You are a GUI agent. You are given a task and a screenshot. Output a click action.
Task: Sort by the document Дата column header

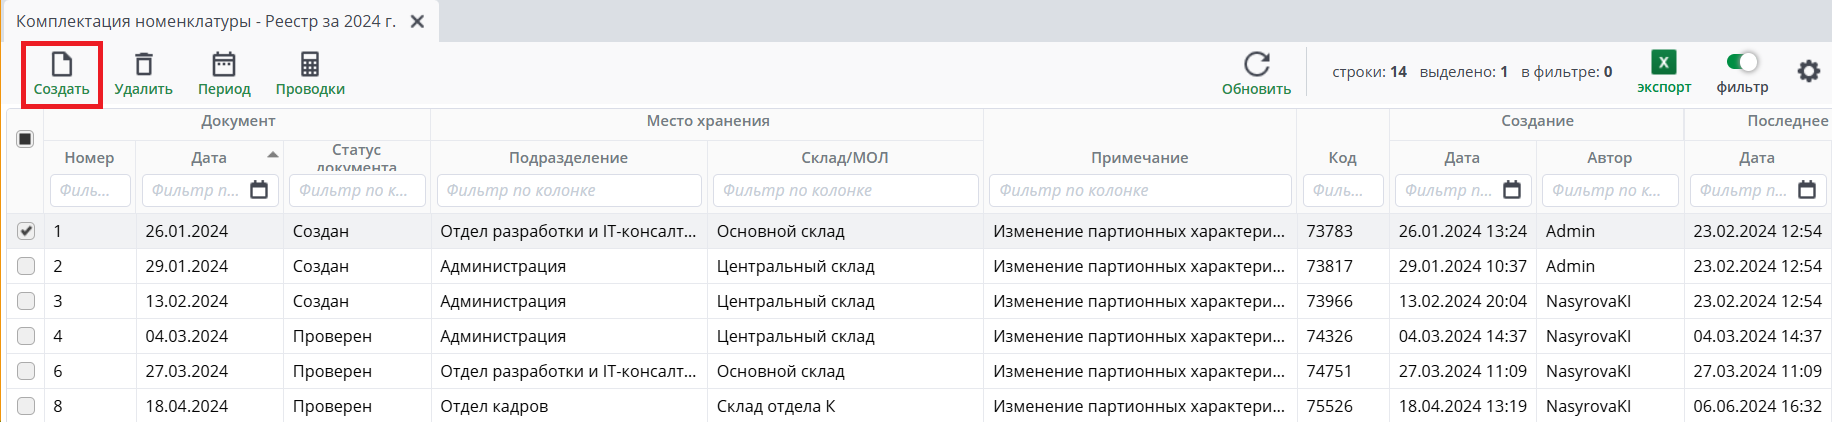(x=209, y=157)
